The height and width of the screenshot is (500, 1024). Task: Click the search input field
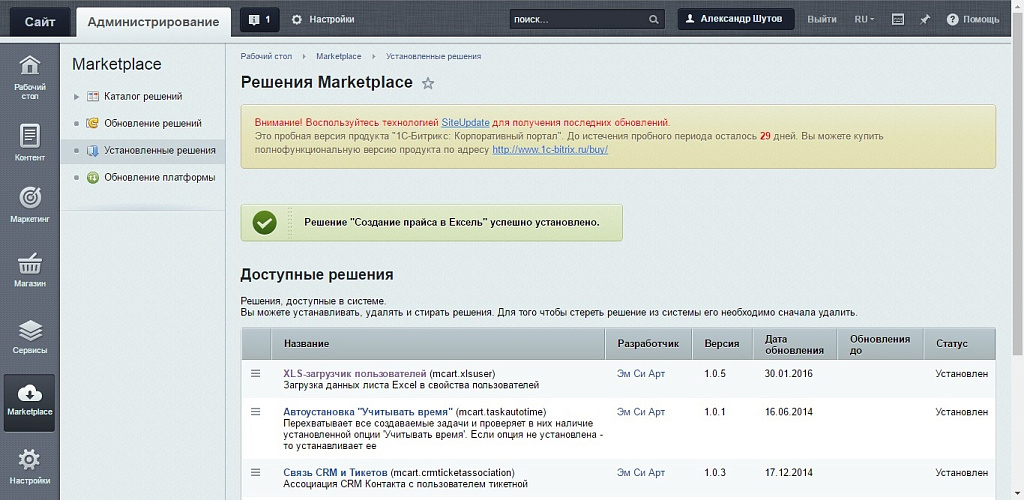[x=578, y=19]
